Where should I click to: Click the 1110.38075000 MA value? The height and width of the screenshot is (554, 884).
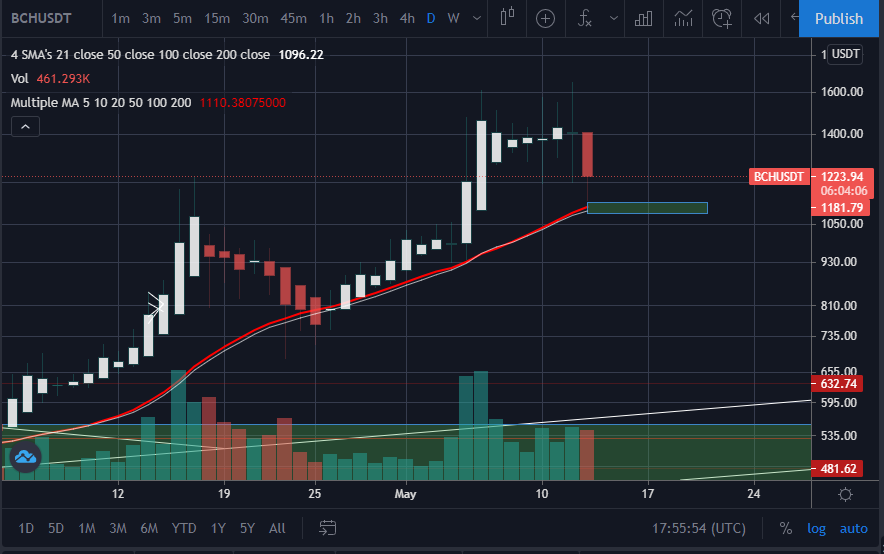[243, 103]
